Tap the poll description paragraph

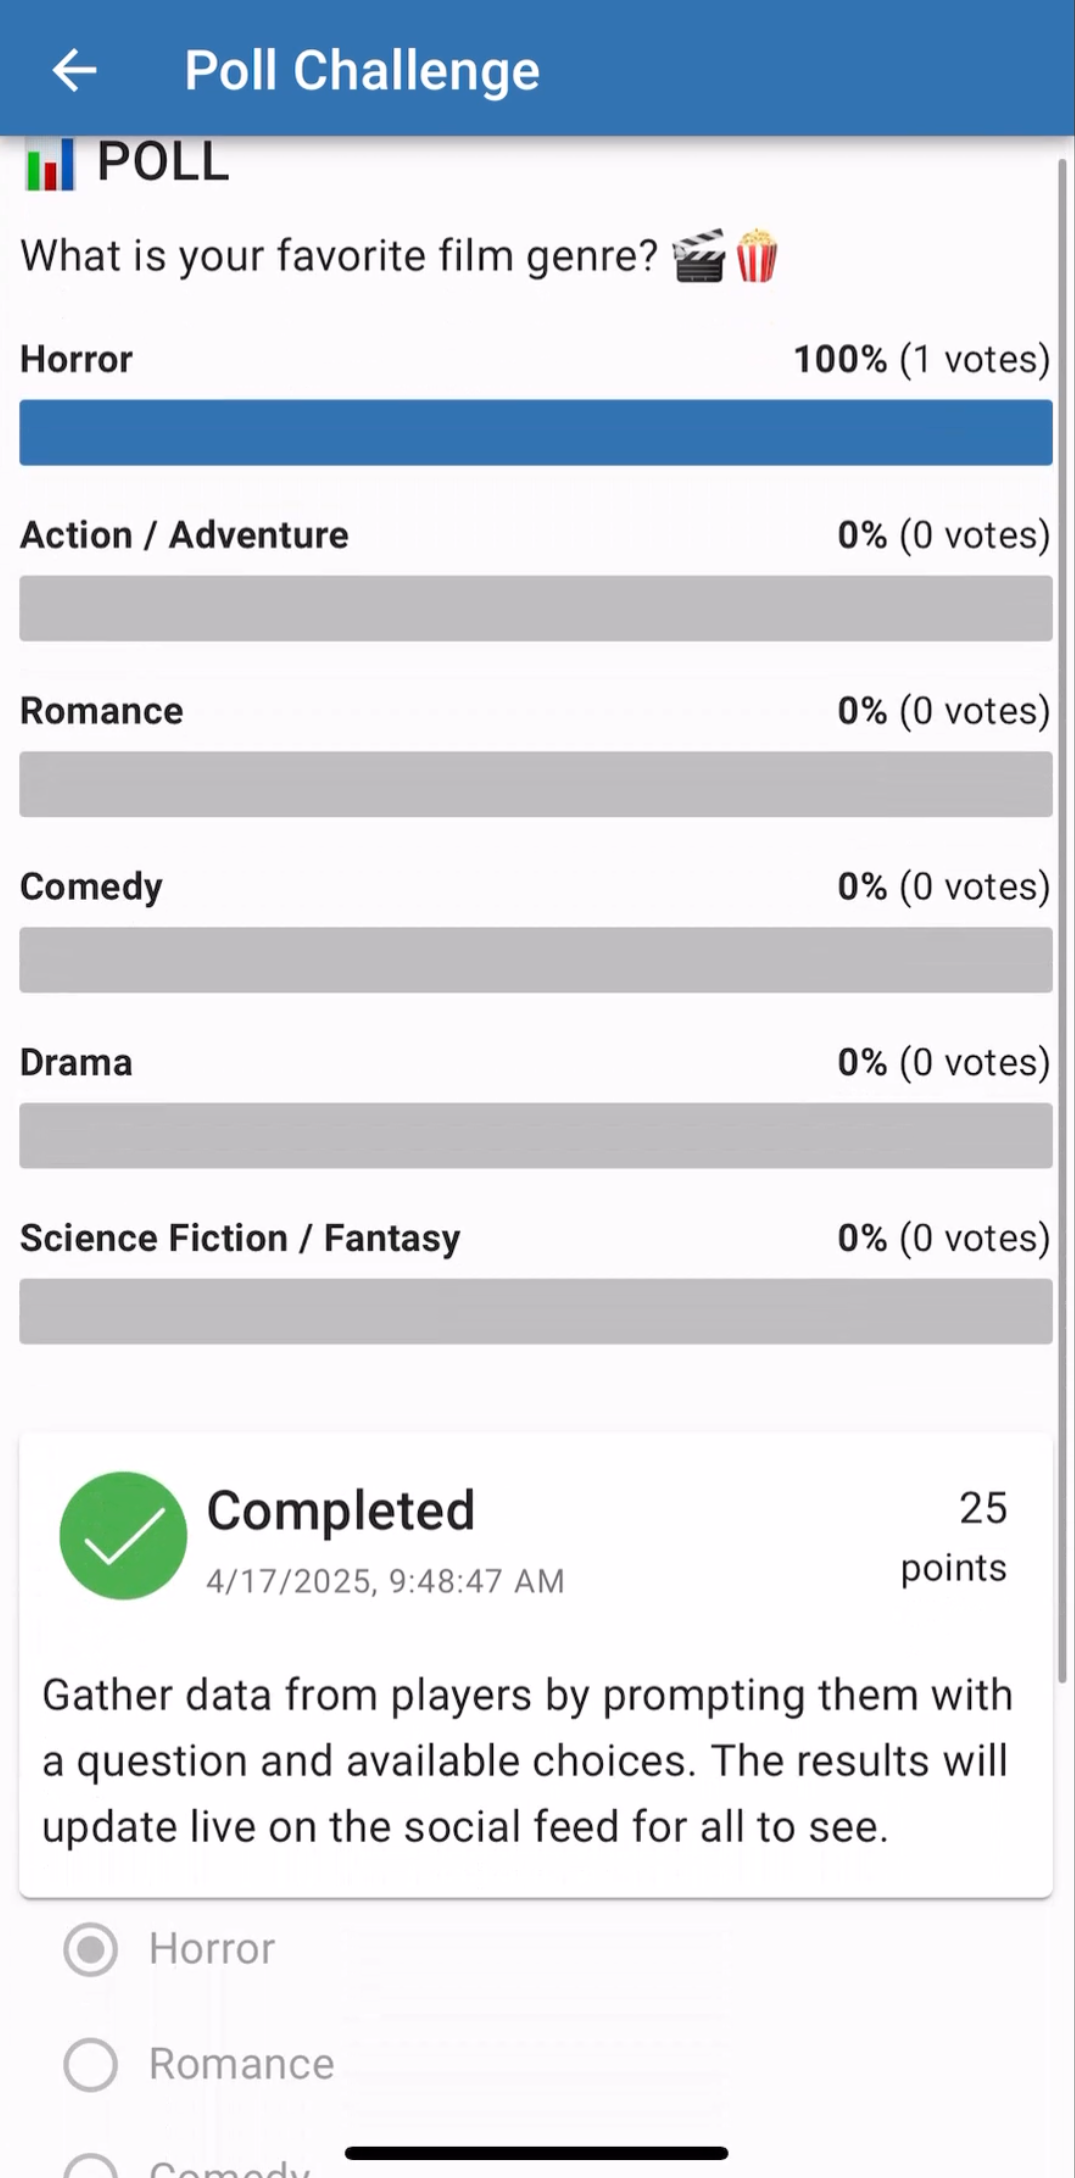coord(528,1761)
